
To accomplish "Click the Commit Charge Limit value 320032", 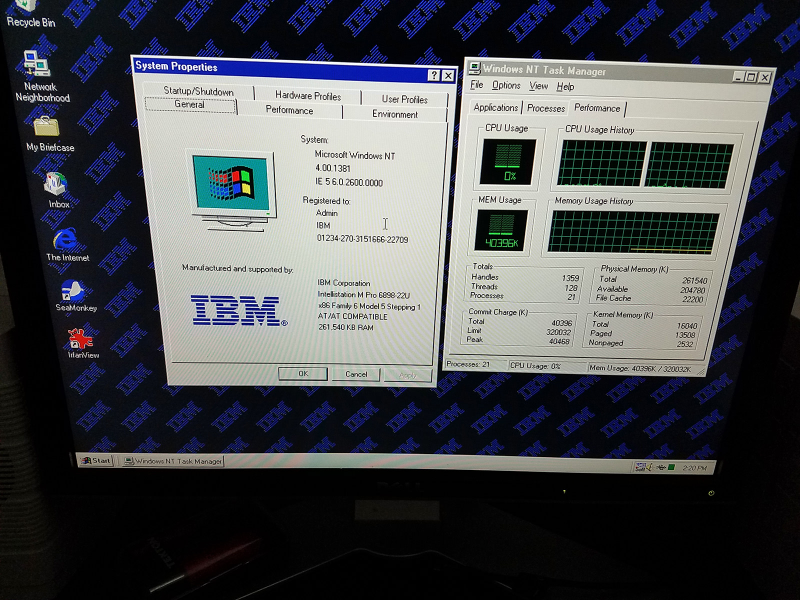I will (558, 332).
